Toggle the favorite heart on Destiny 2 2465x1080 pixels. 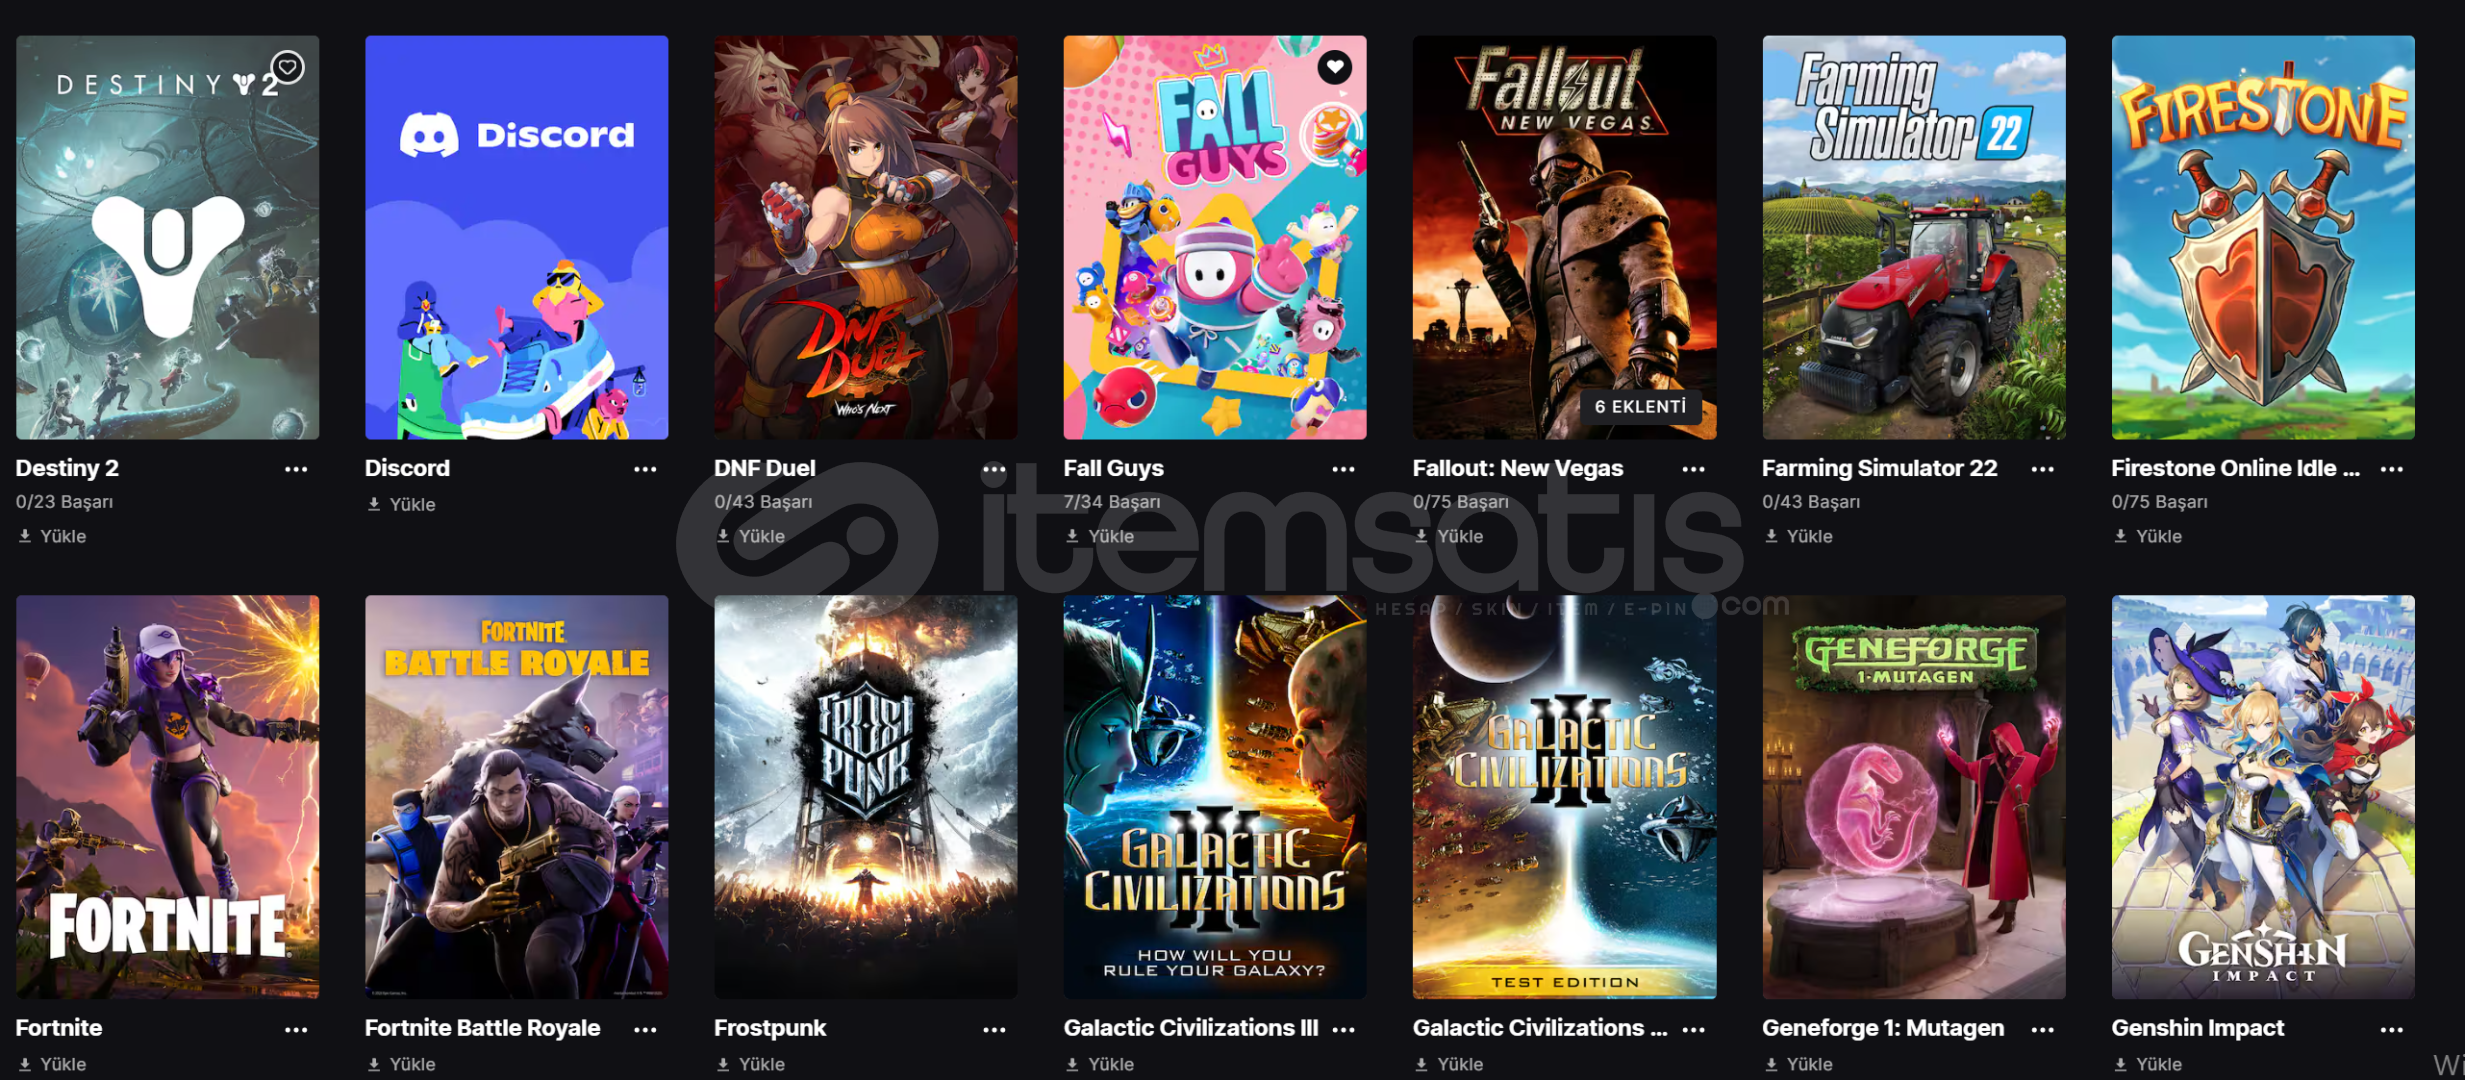[288, 67]
